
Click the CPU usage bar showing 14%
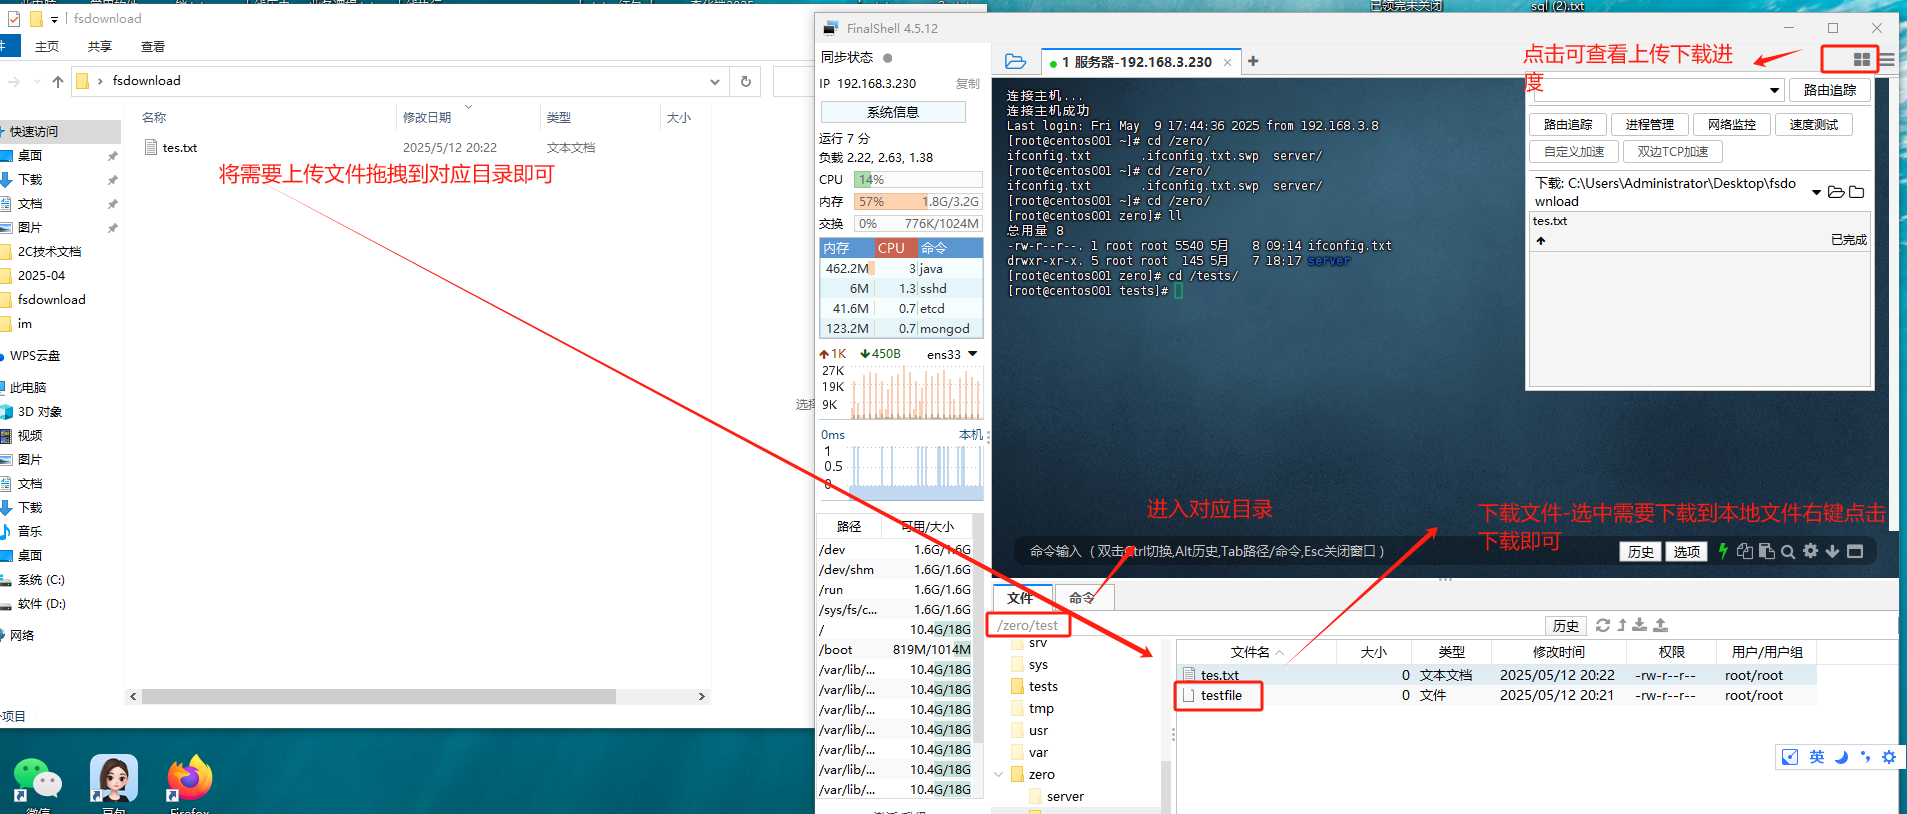(918, 180)
